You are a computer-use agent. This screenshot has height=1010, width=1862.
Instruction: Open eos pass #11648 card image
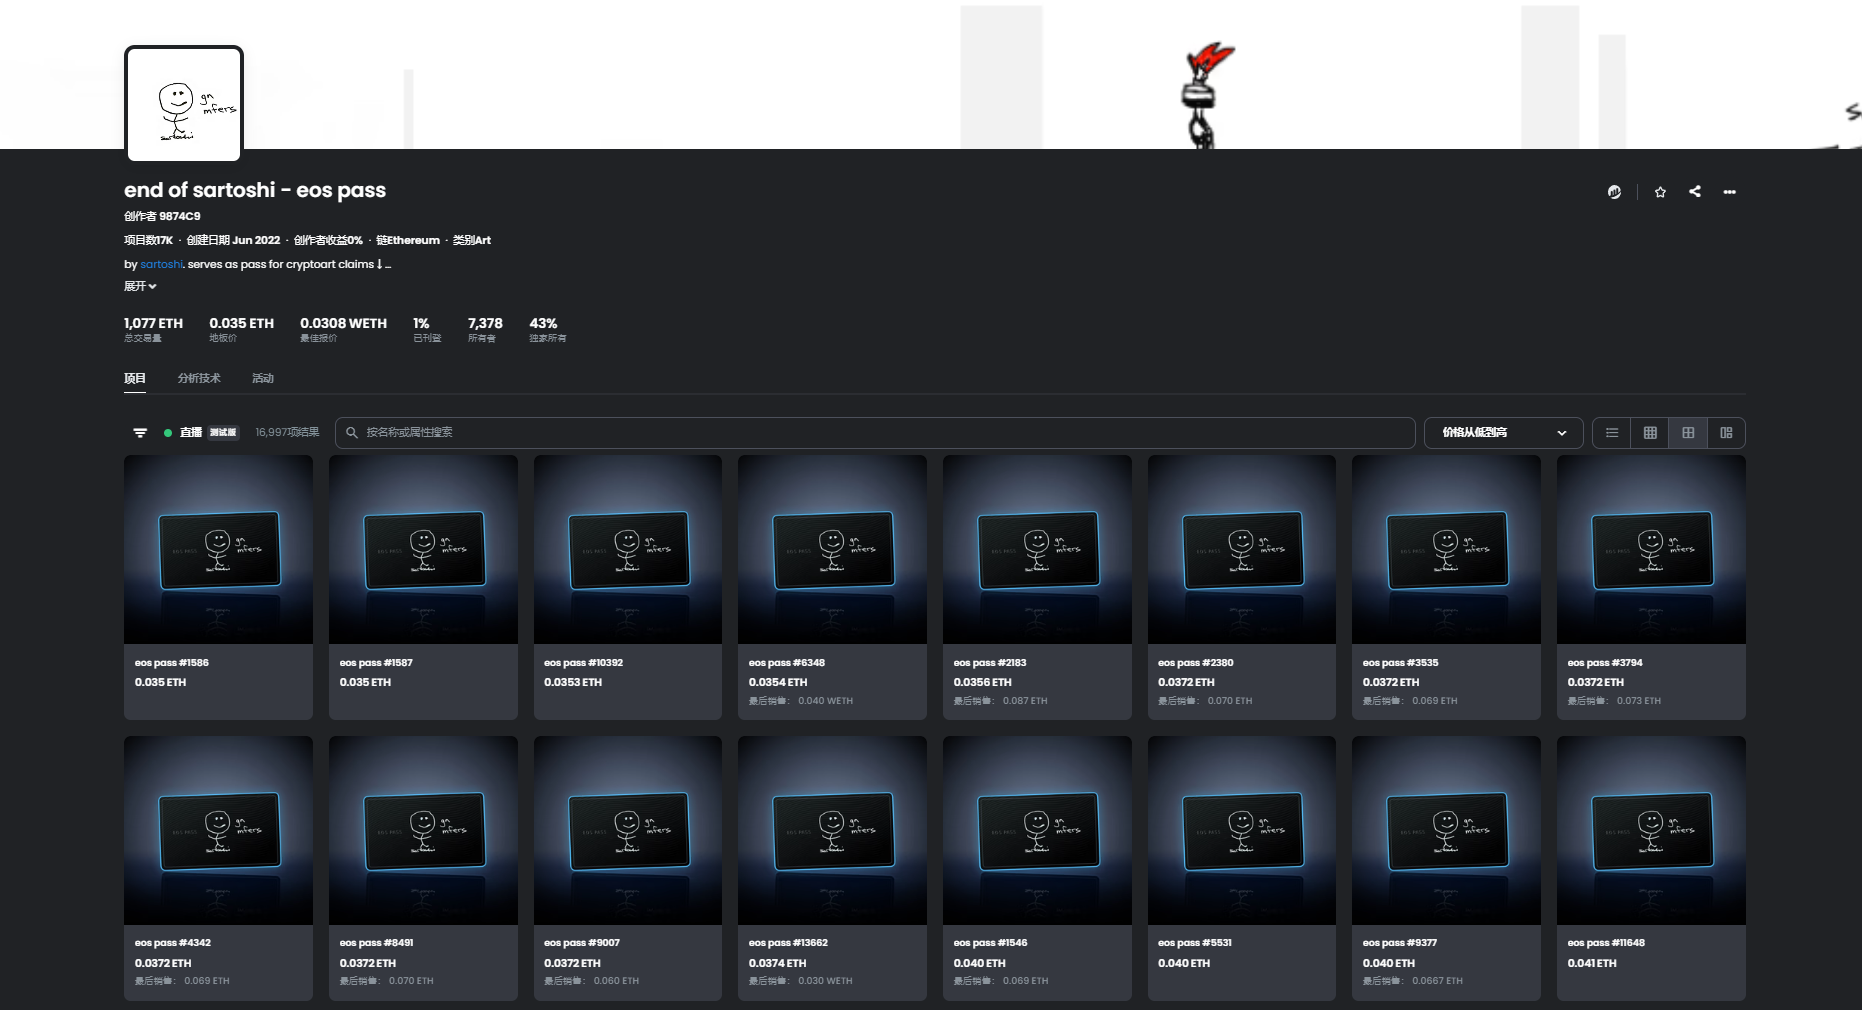tap(1651, 830)
